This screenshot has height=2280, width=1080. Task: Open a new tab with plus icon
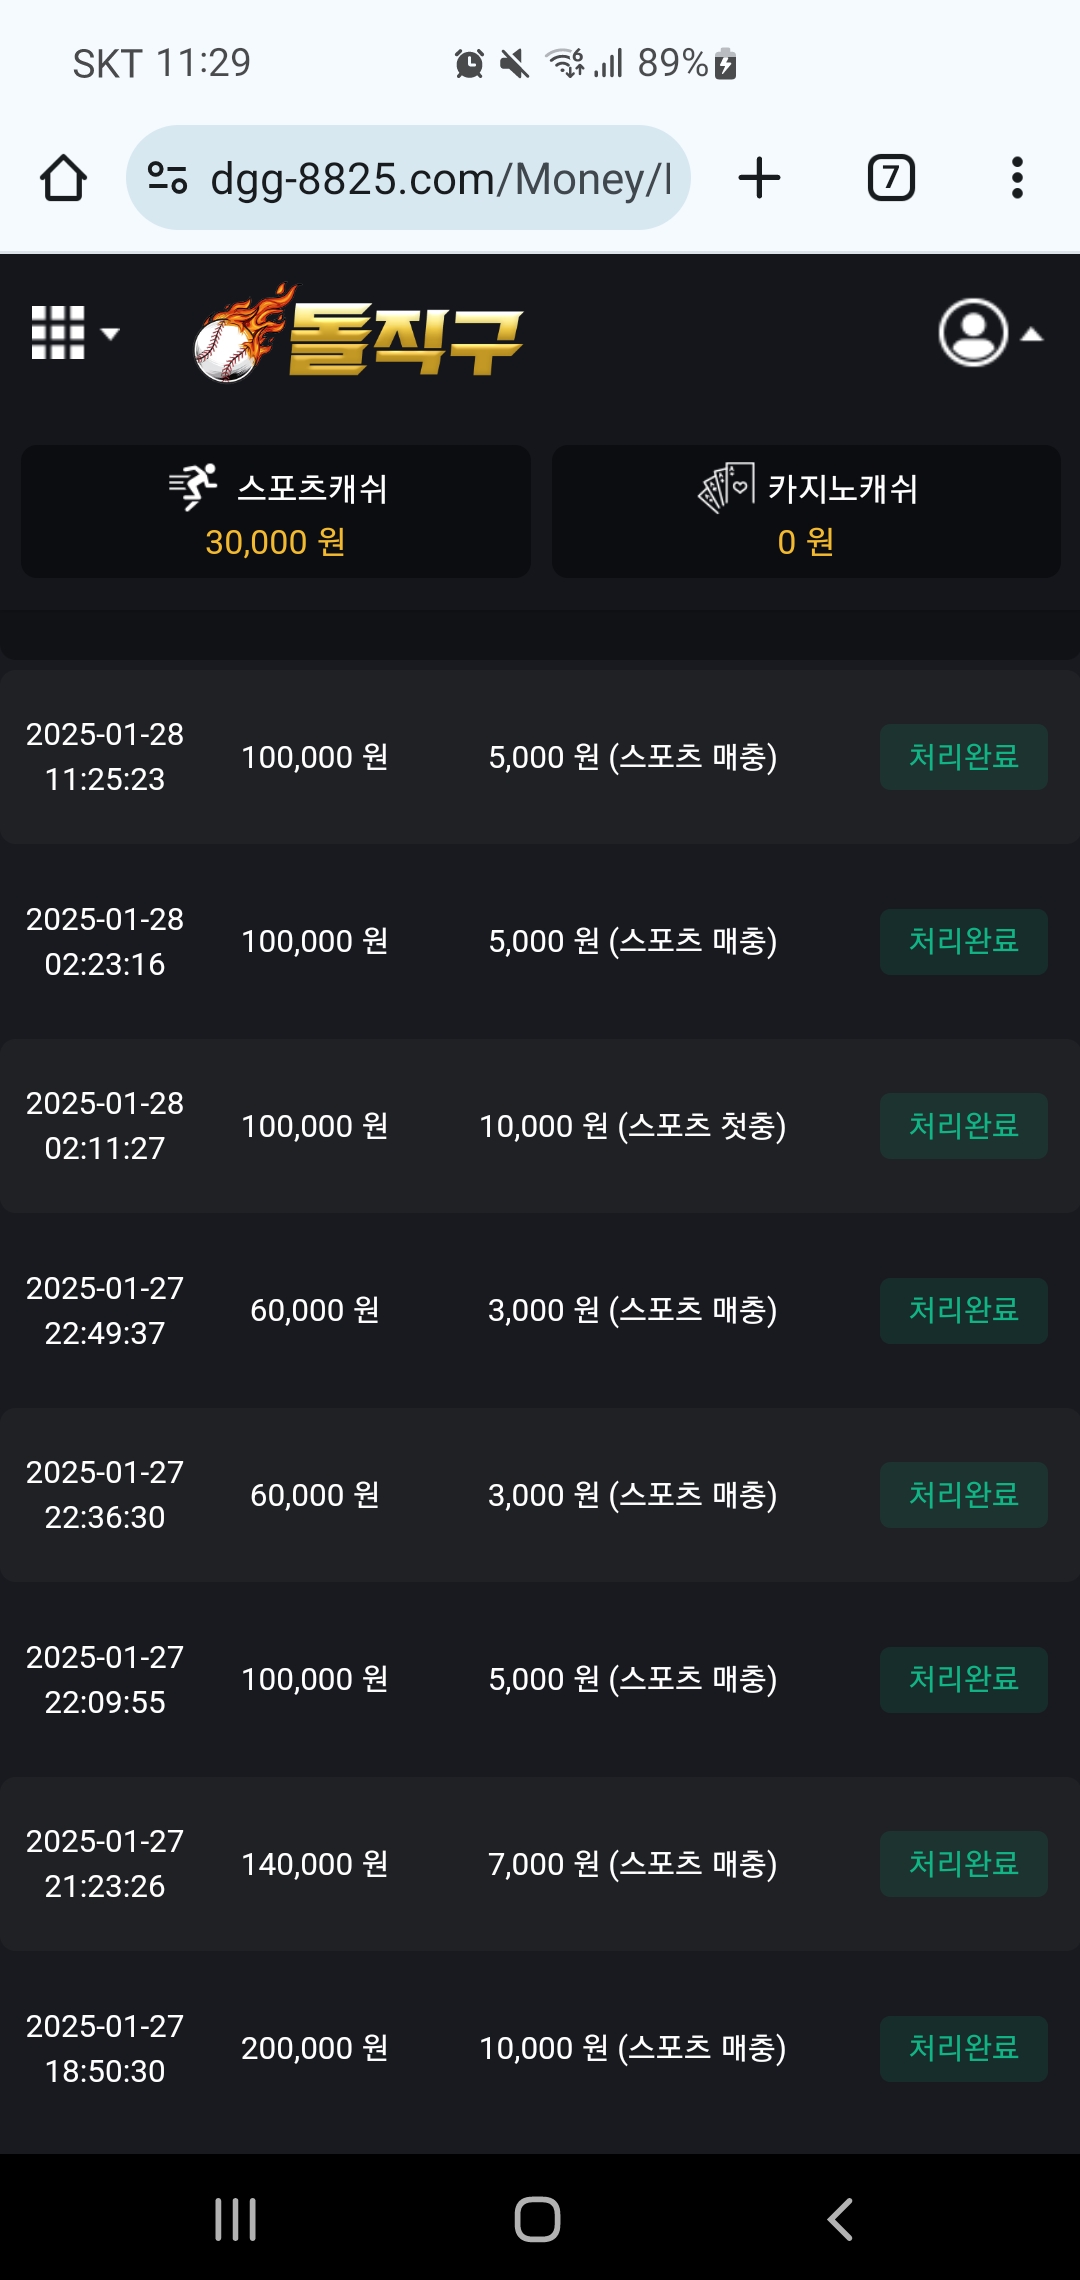click(x=759, y=178)
